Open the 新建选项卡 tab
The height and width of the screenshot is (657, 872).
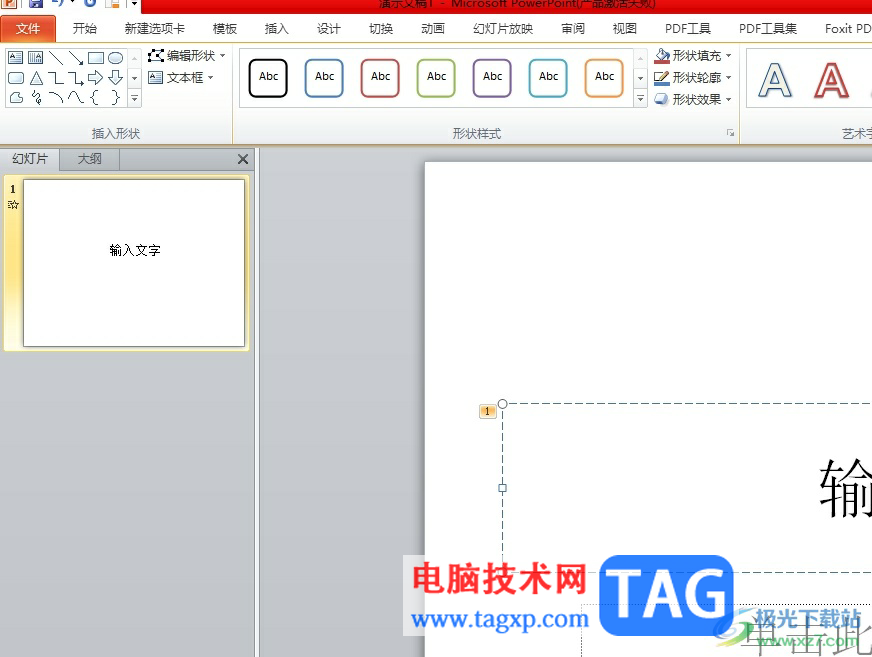pyautogui.click(x=155, y=28)
